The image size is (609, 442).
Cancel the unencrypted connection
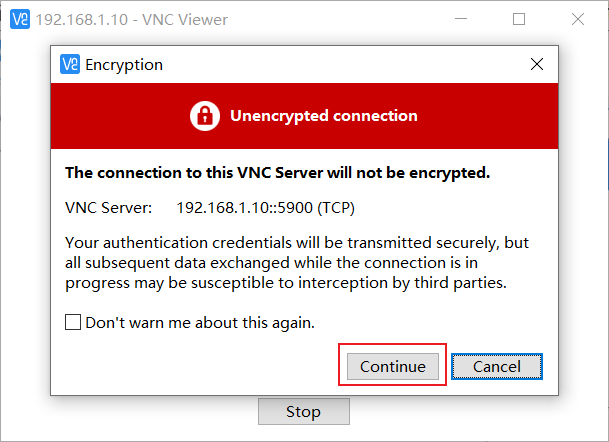(x=497, y=366)
